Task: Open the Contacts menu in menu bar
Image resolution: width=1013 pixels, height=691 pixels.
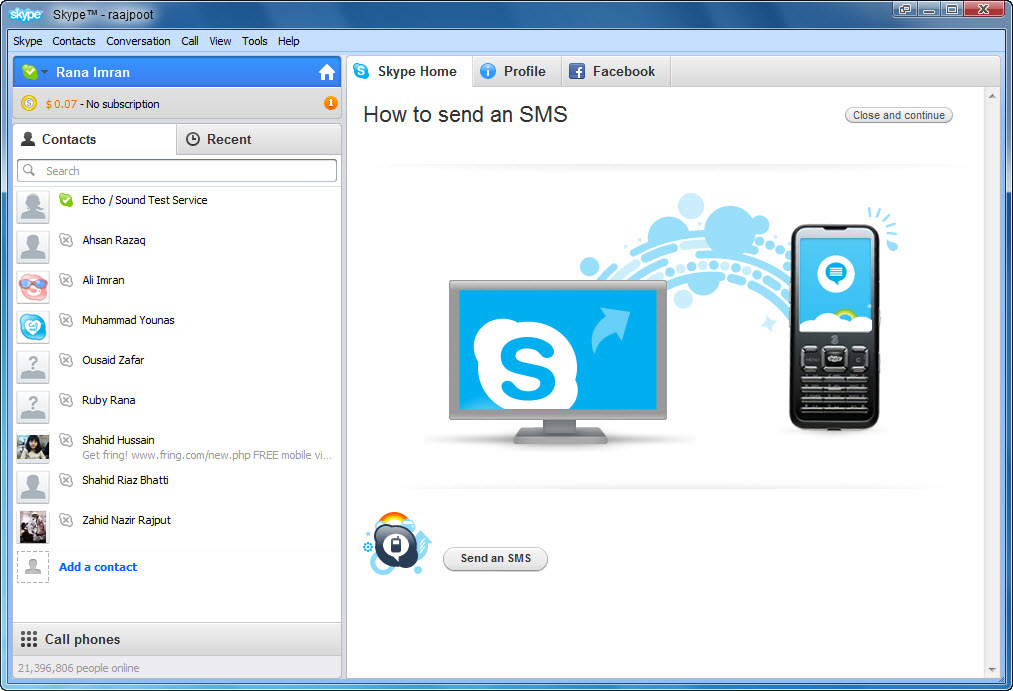Action: coord(74,41)
